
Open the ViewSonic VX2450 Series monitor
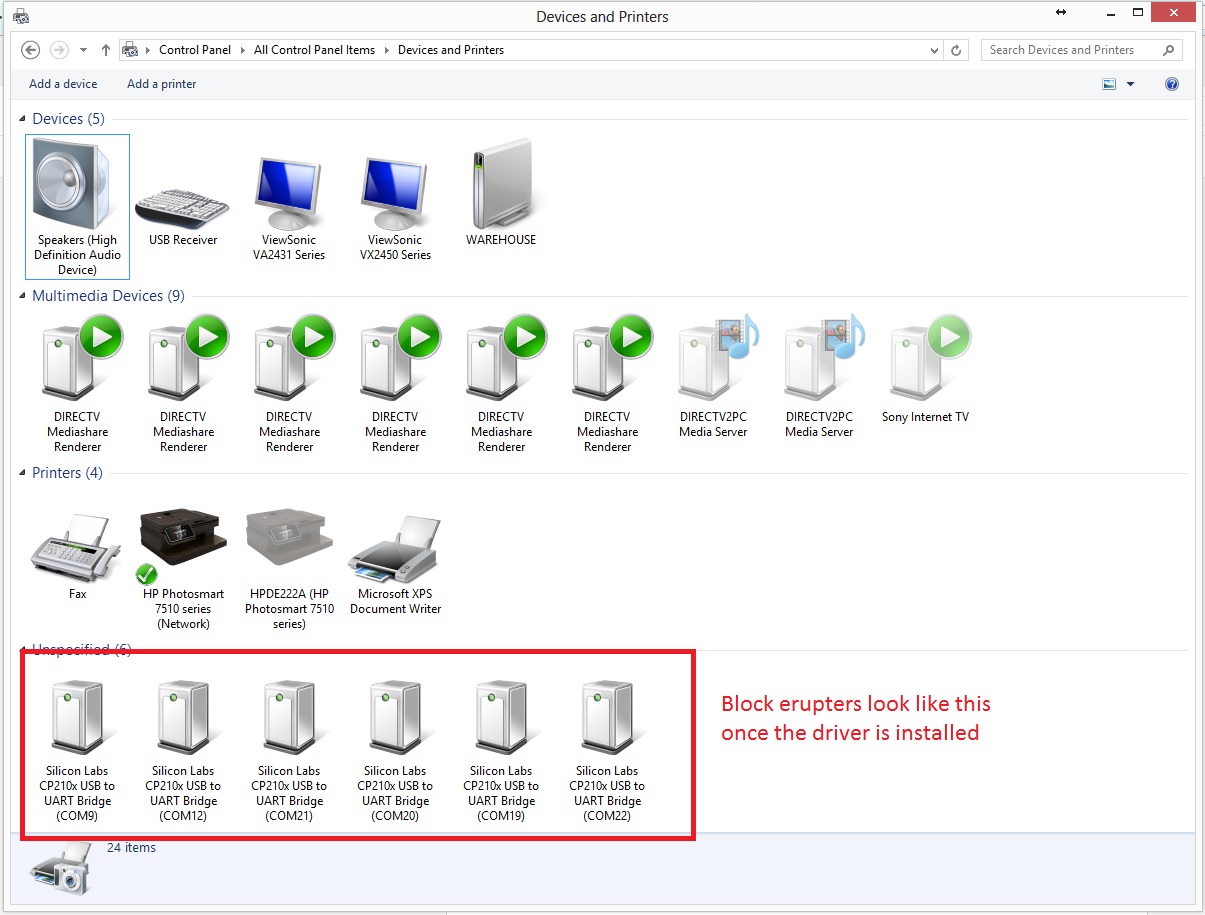395,208
